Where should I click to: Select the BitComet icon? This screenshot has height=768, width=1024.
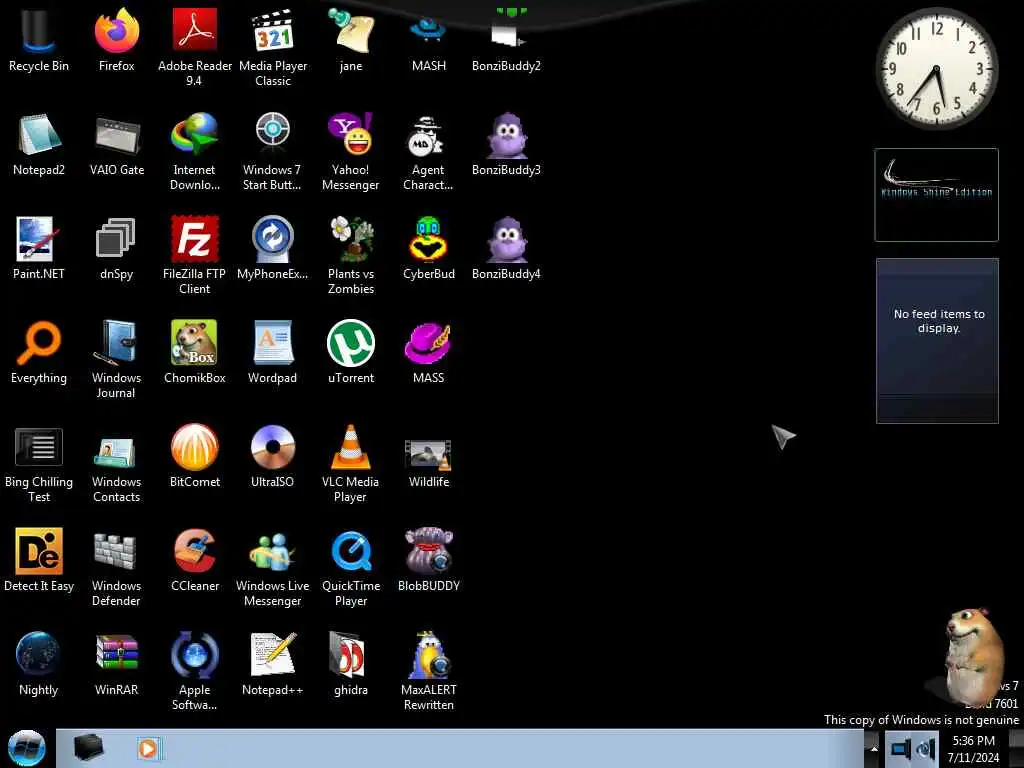[195, 456]
